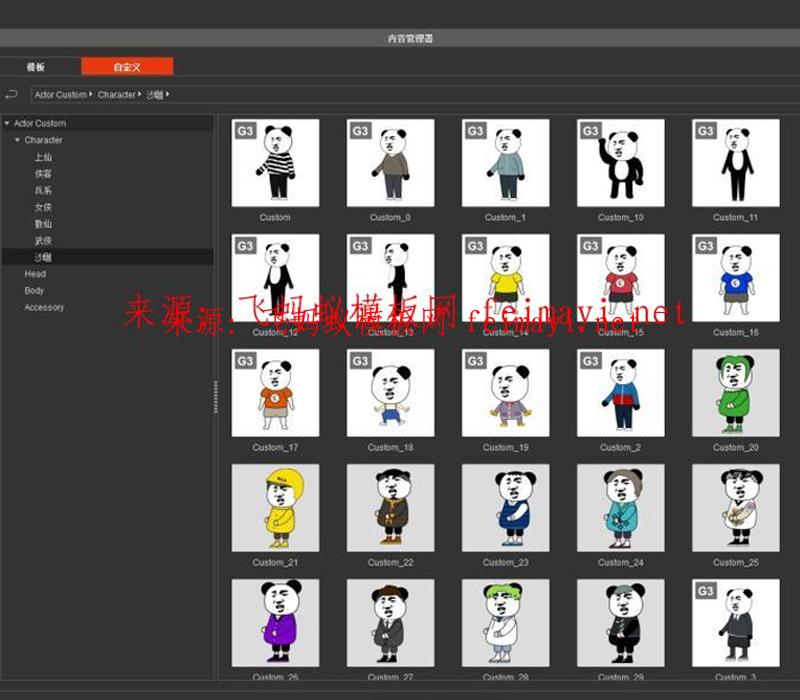This screenshot has height=700, width=800.
Task: Choose Custom_14 yellow shirt panda
Action: click(505, 278)
